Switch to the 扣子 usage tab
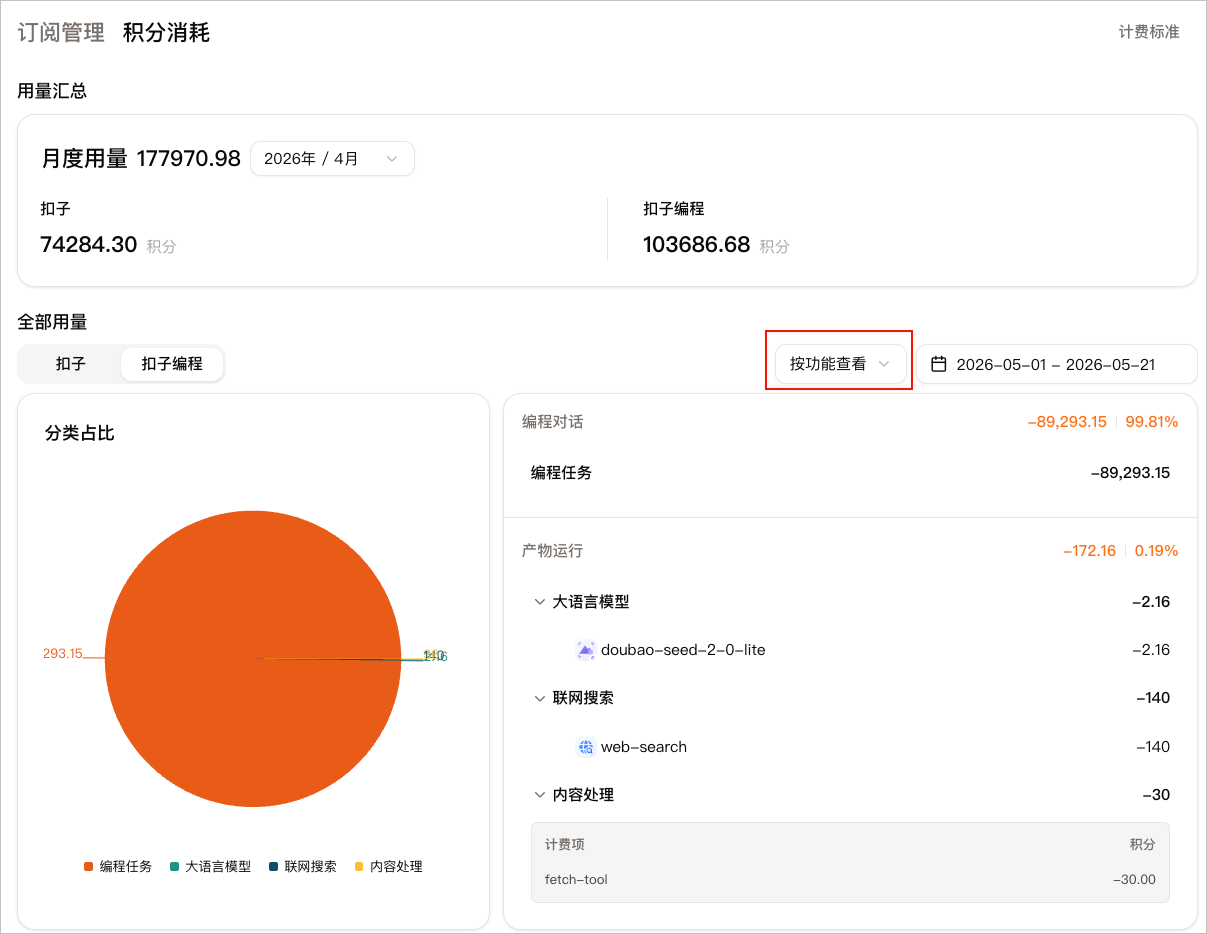 (x=71, y=364)
